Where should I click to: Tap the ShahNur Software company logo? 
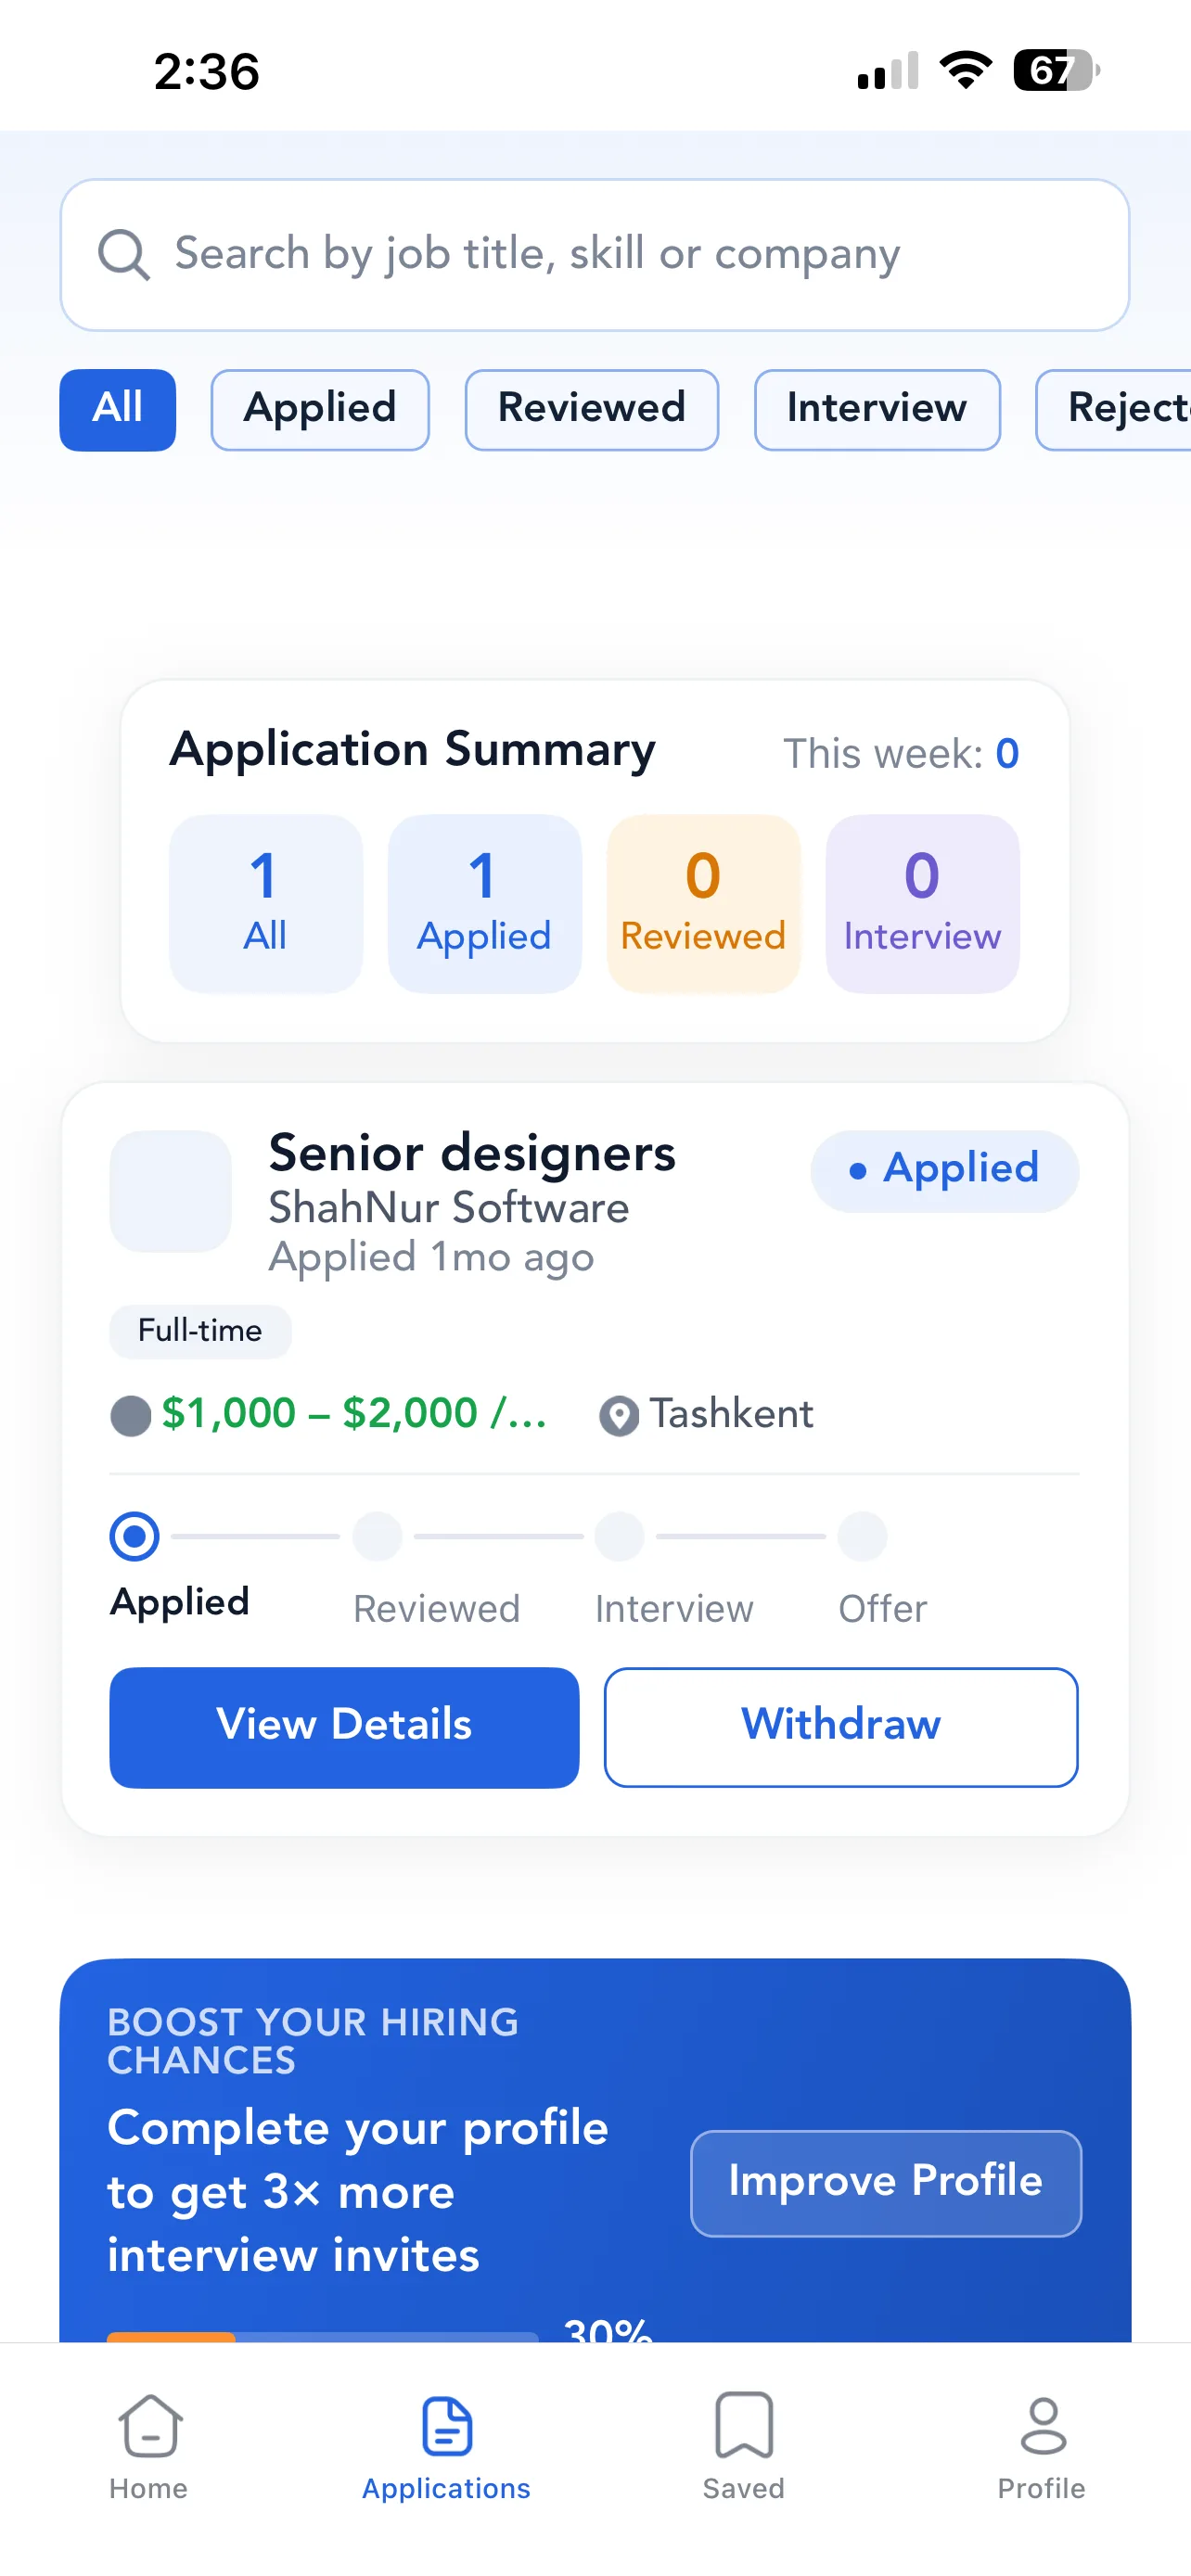point(171,1191)
